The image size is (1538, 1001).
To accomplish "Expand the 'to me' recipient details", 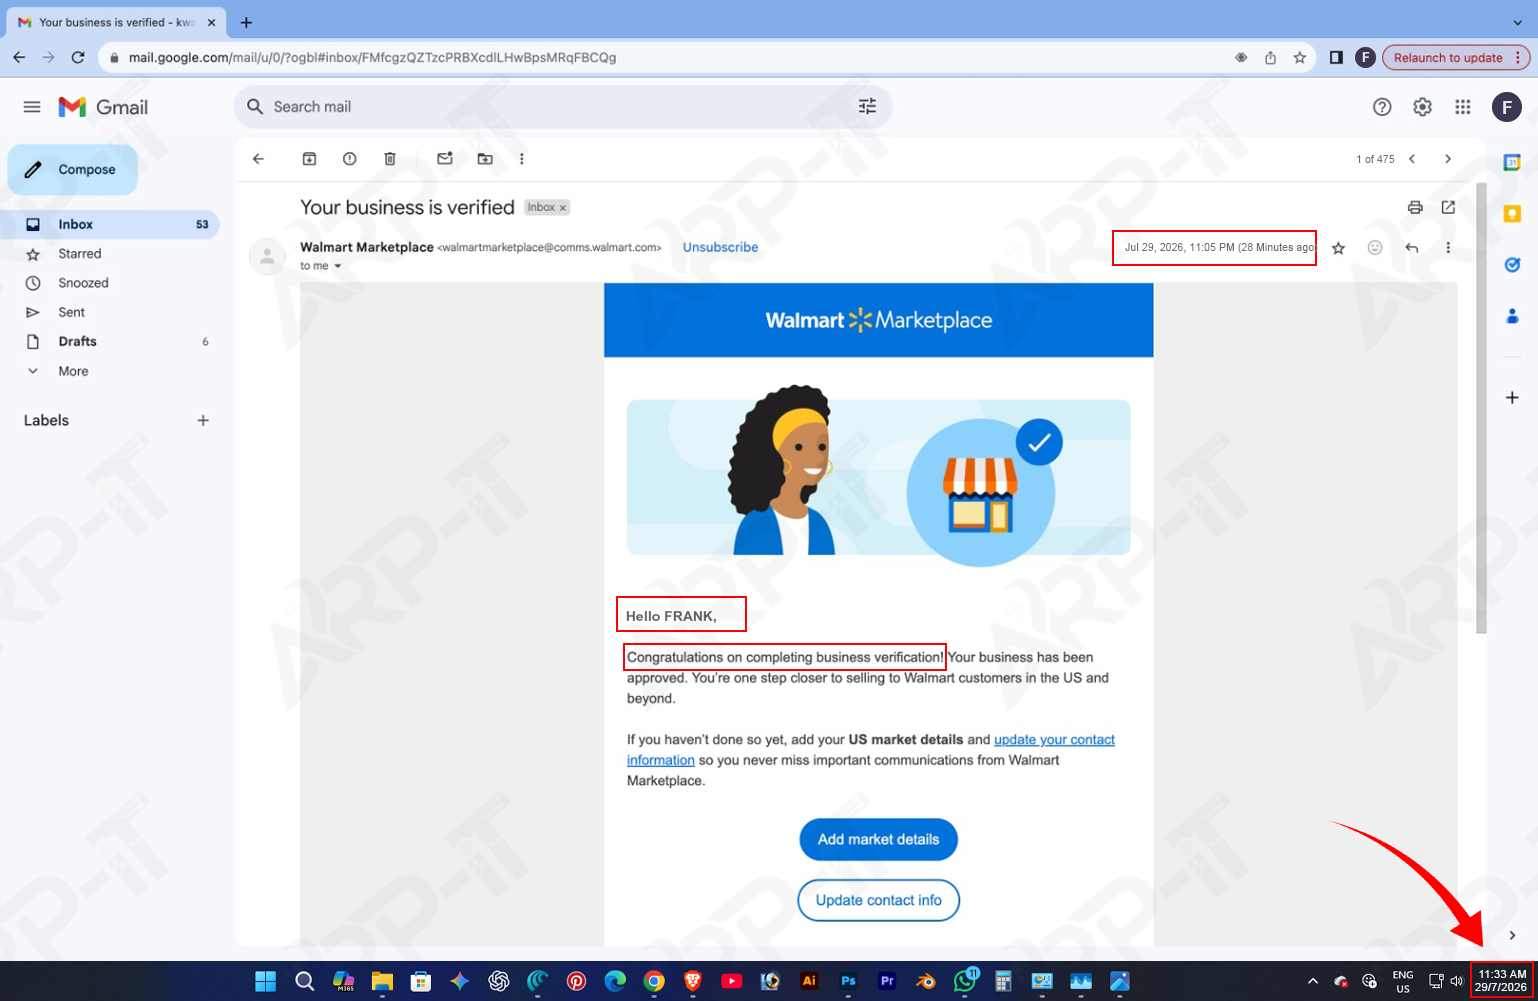I will (x=338, y=266).
